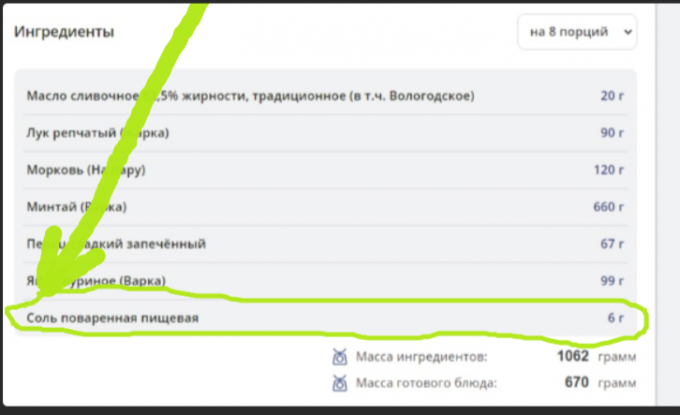Click the 90 г onion amount
Image resolution: width=680 pixels, height=415 pixels.
coord(611,133)
